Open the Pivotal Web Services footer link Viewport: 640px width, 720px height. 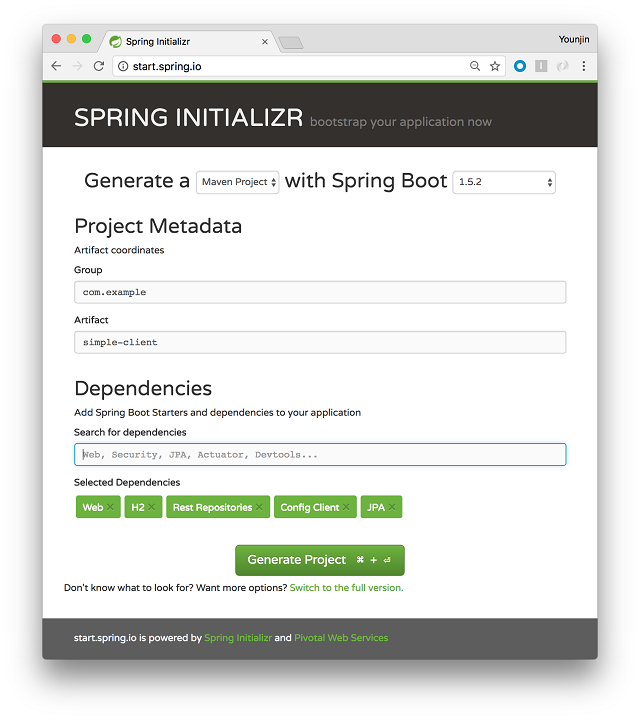pyautogui.click(x=341, y=638)
